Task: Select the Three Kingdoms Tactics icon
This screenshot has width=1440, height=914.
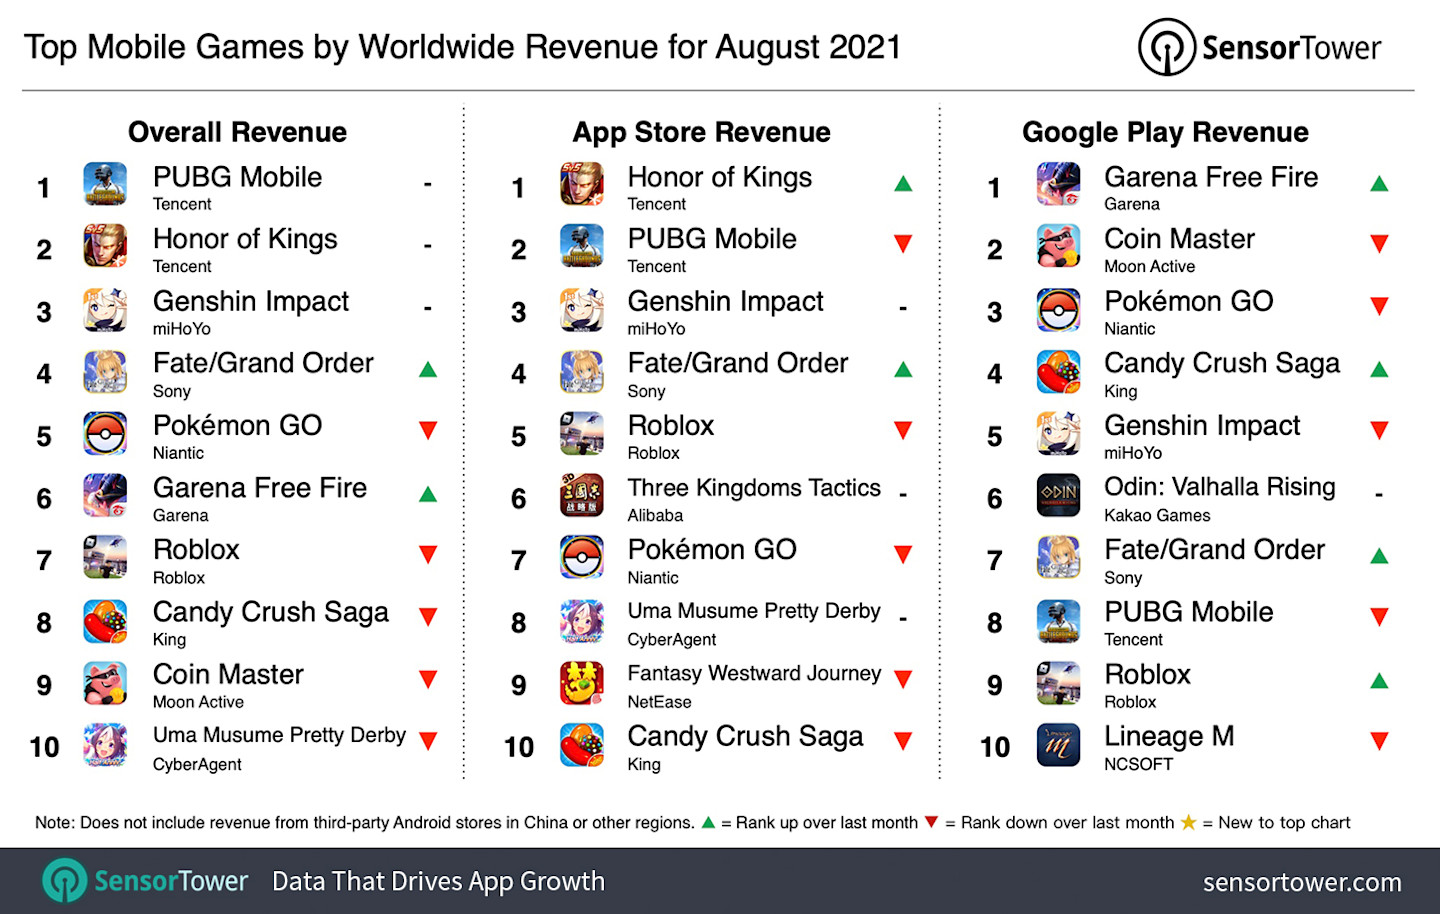Action: tap(582, 495)
